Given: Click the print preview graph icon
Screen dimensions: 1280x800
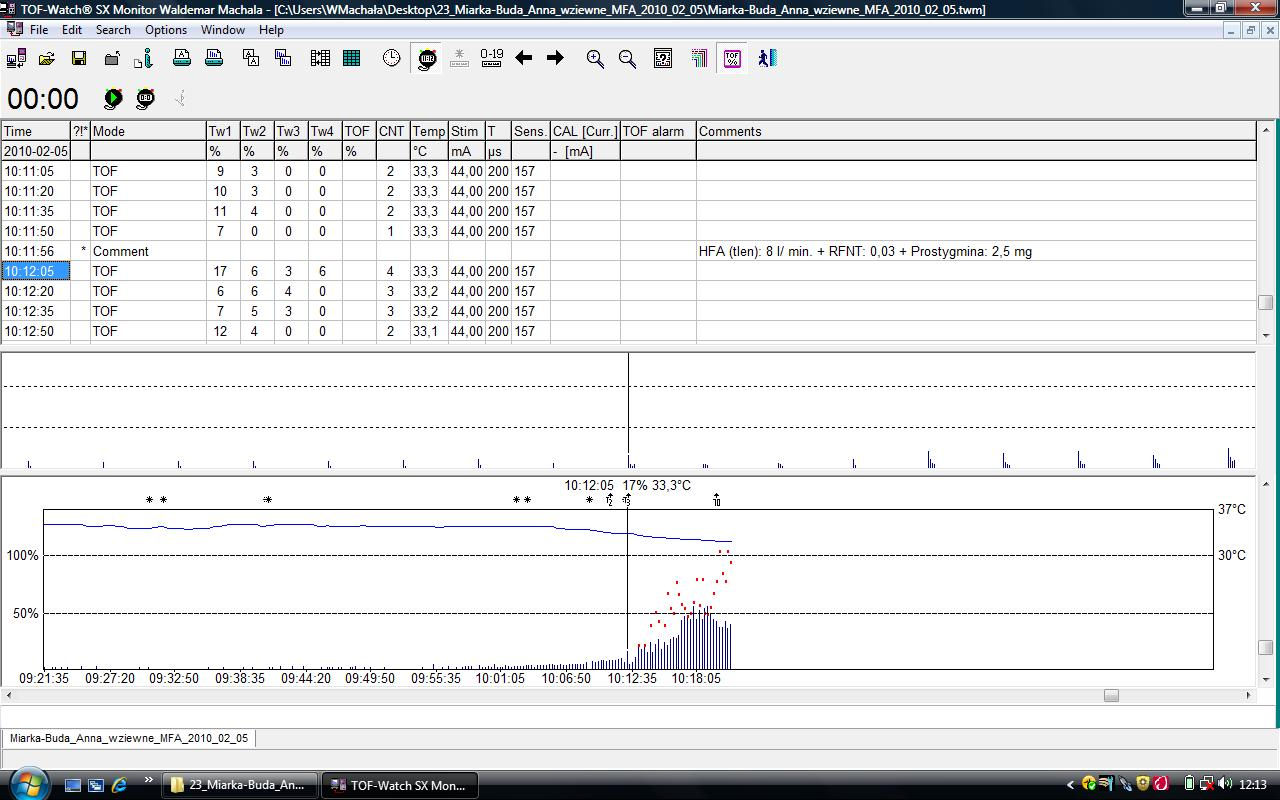Looking at the screenshot, I should [x=284, y=59].
